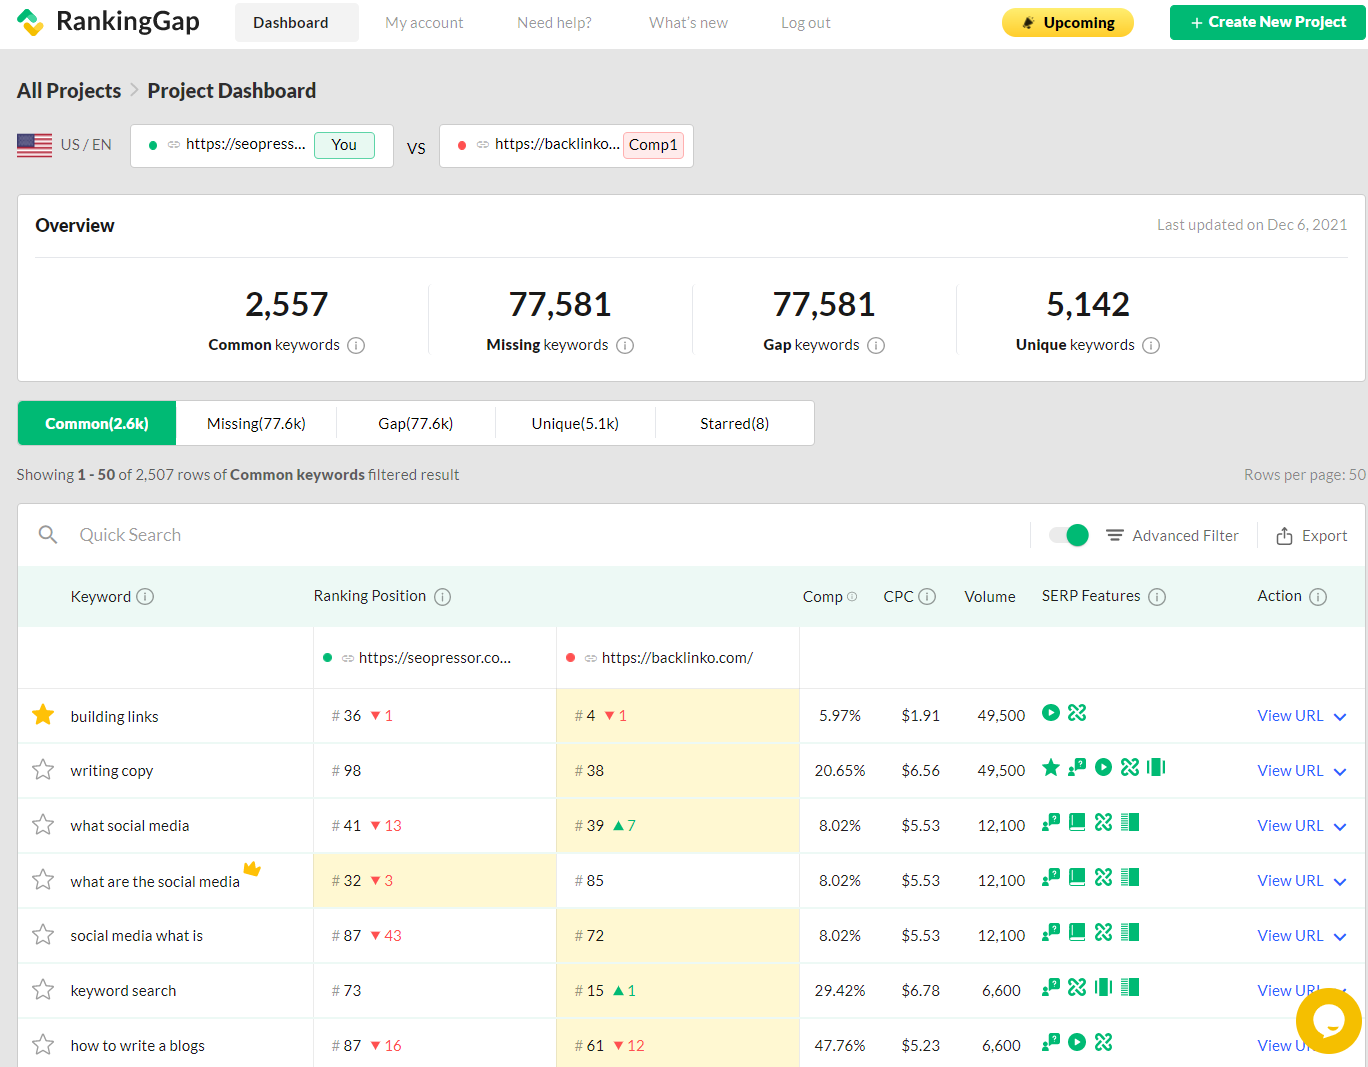Star the writing copy keyword

click(43, 770)
